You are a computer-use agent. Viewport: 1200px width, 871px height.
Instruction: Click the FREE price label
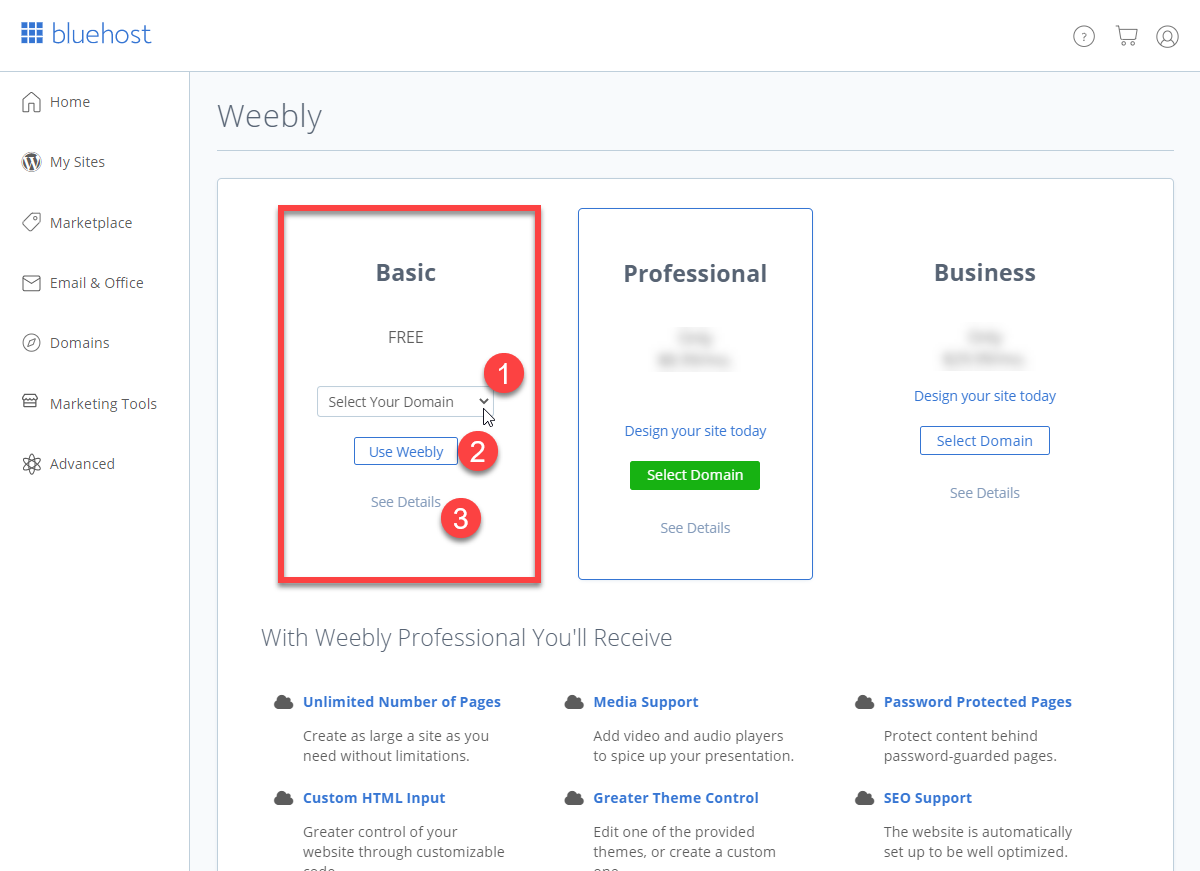coord(406,337)
